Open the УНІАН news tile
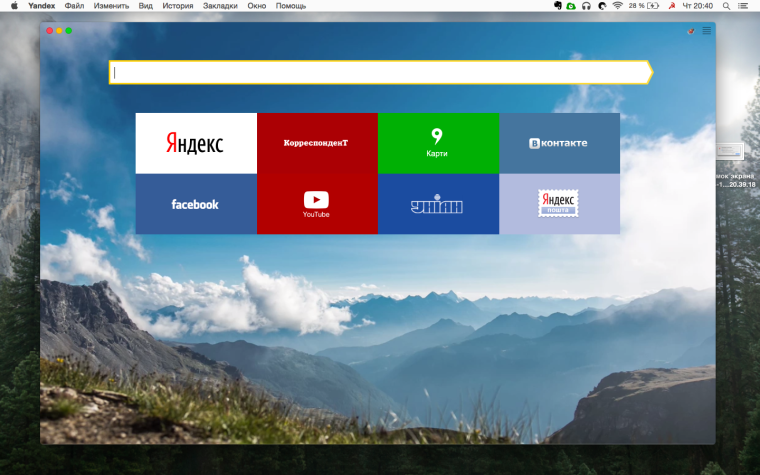This screenshot has width=760, height=475. pyautogui.click(x=438, y=204)
